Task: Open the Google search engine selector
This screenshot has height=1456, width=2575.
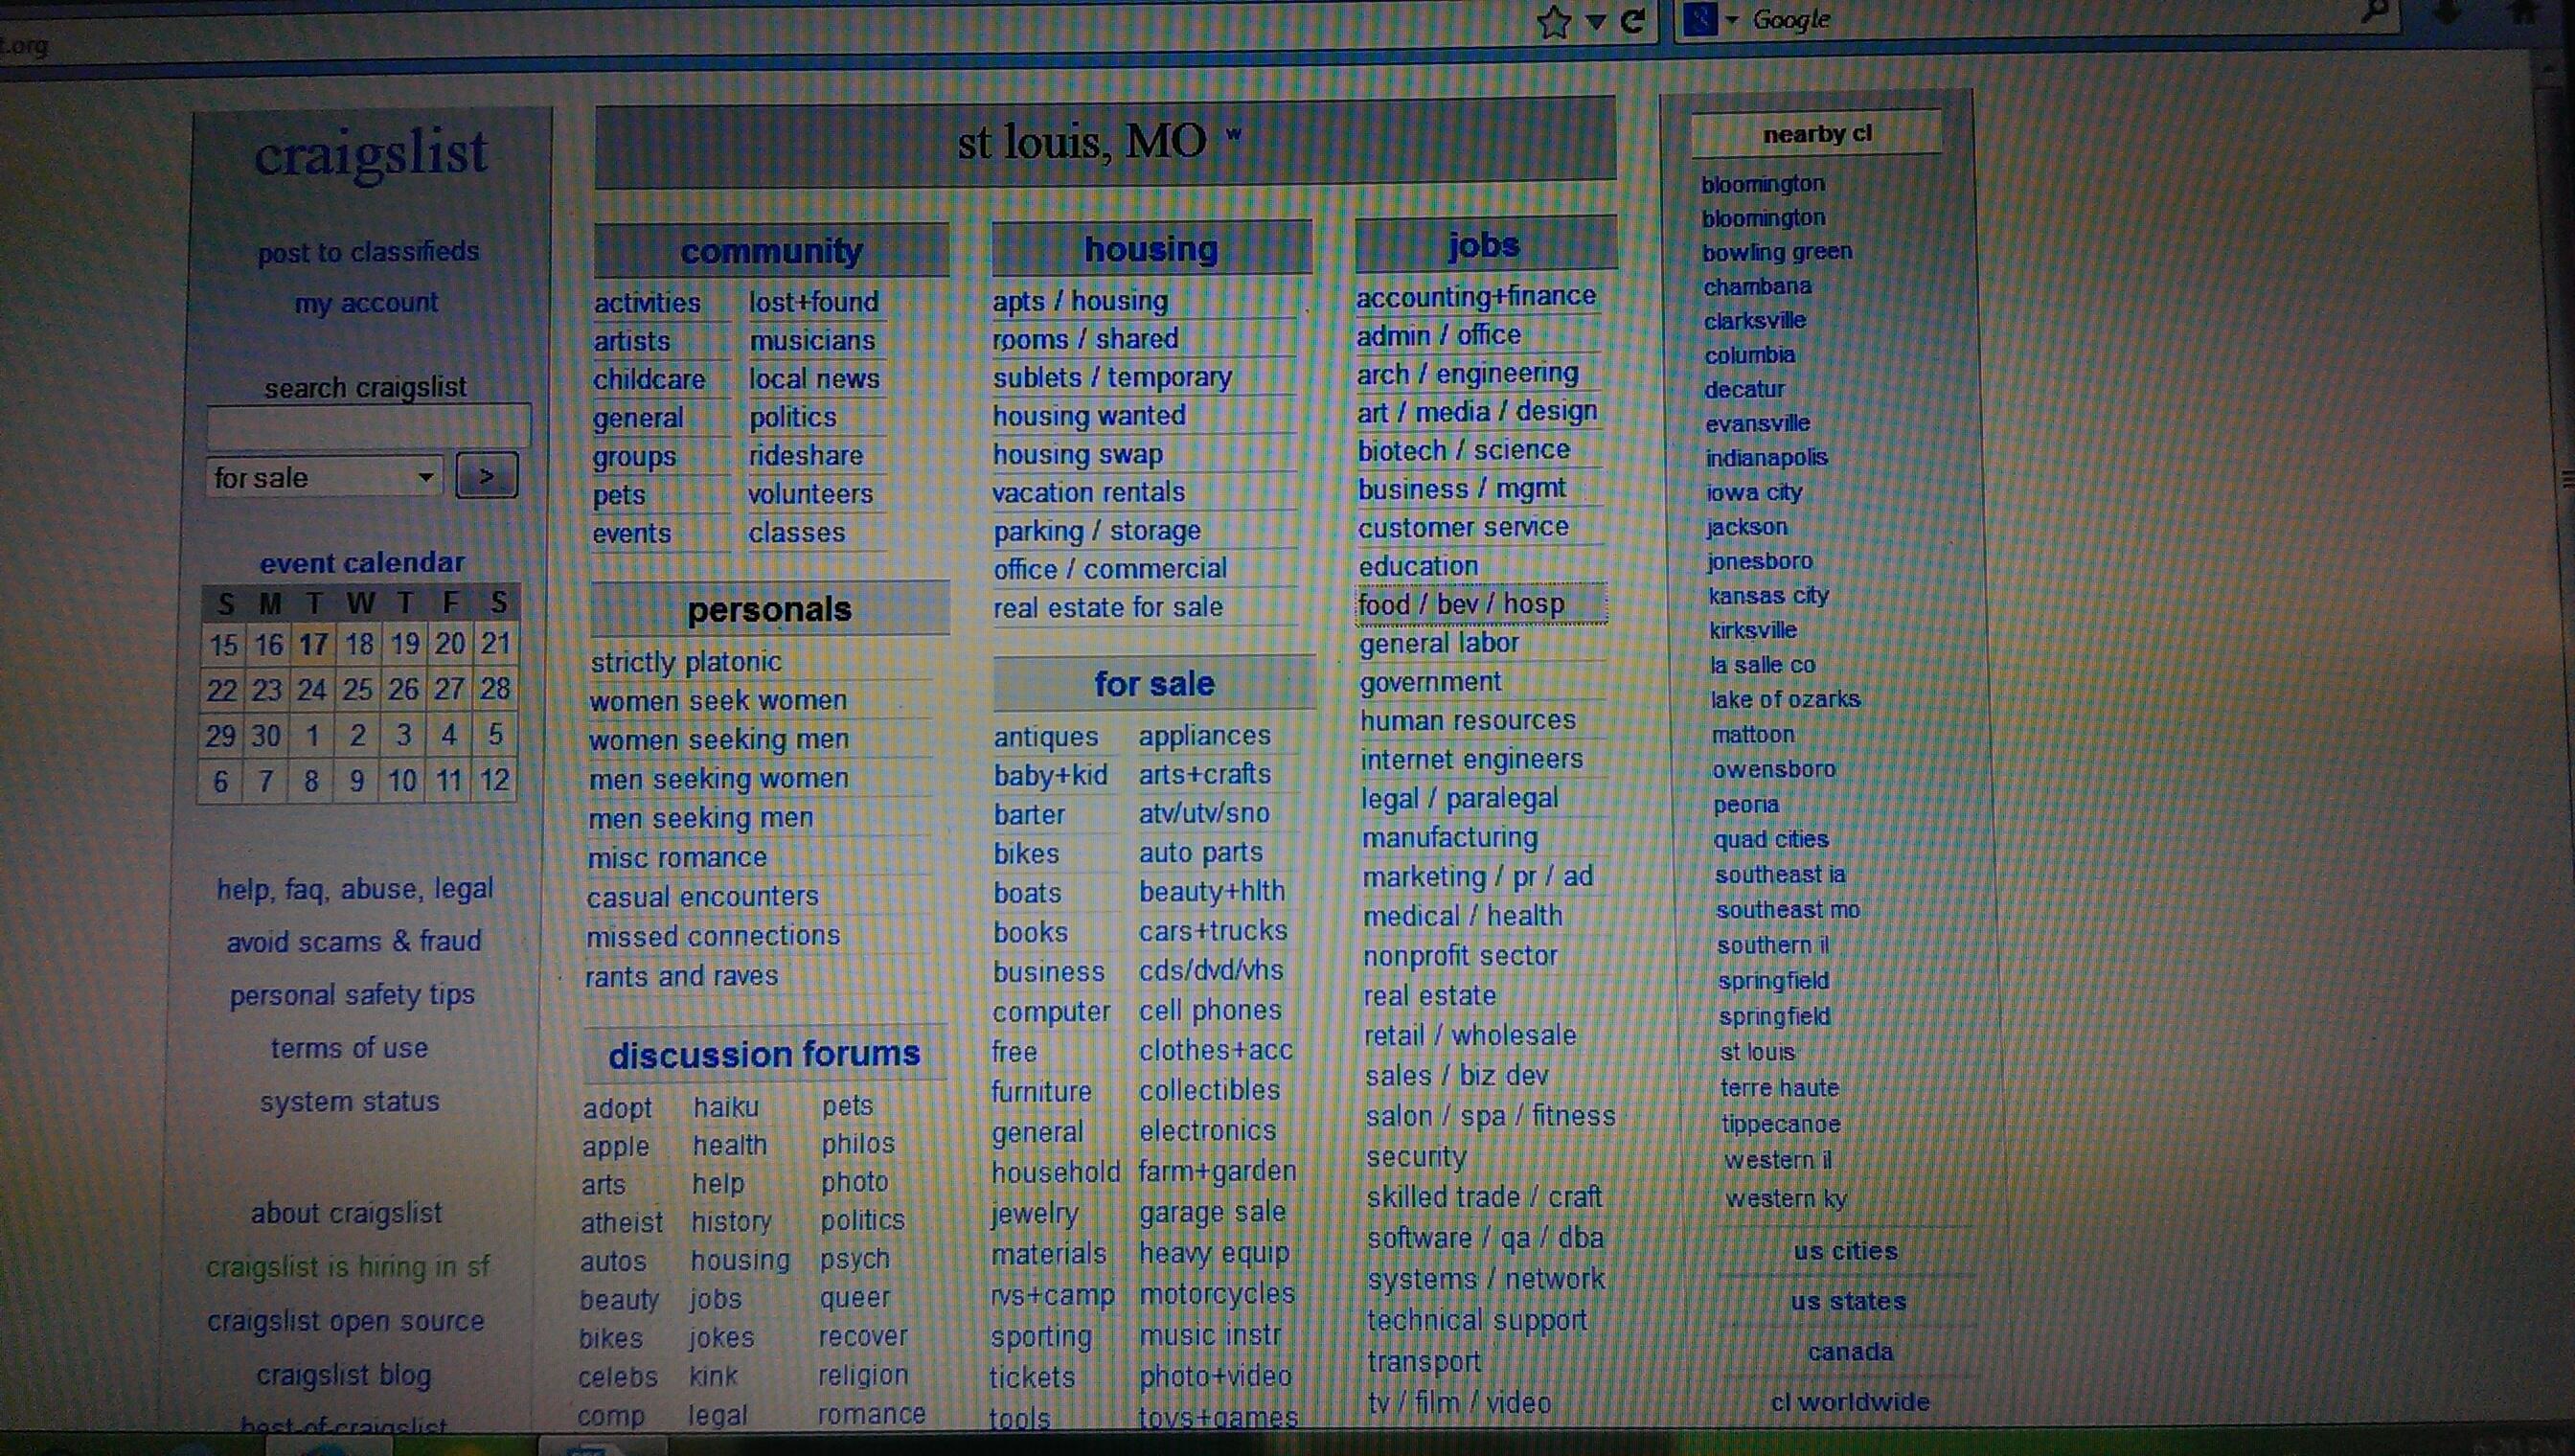Action: (x=1711, y=19)
